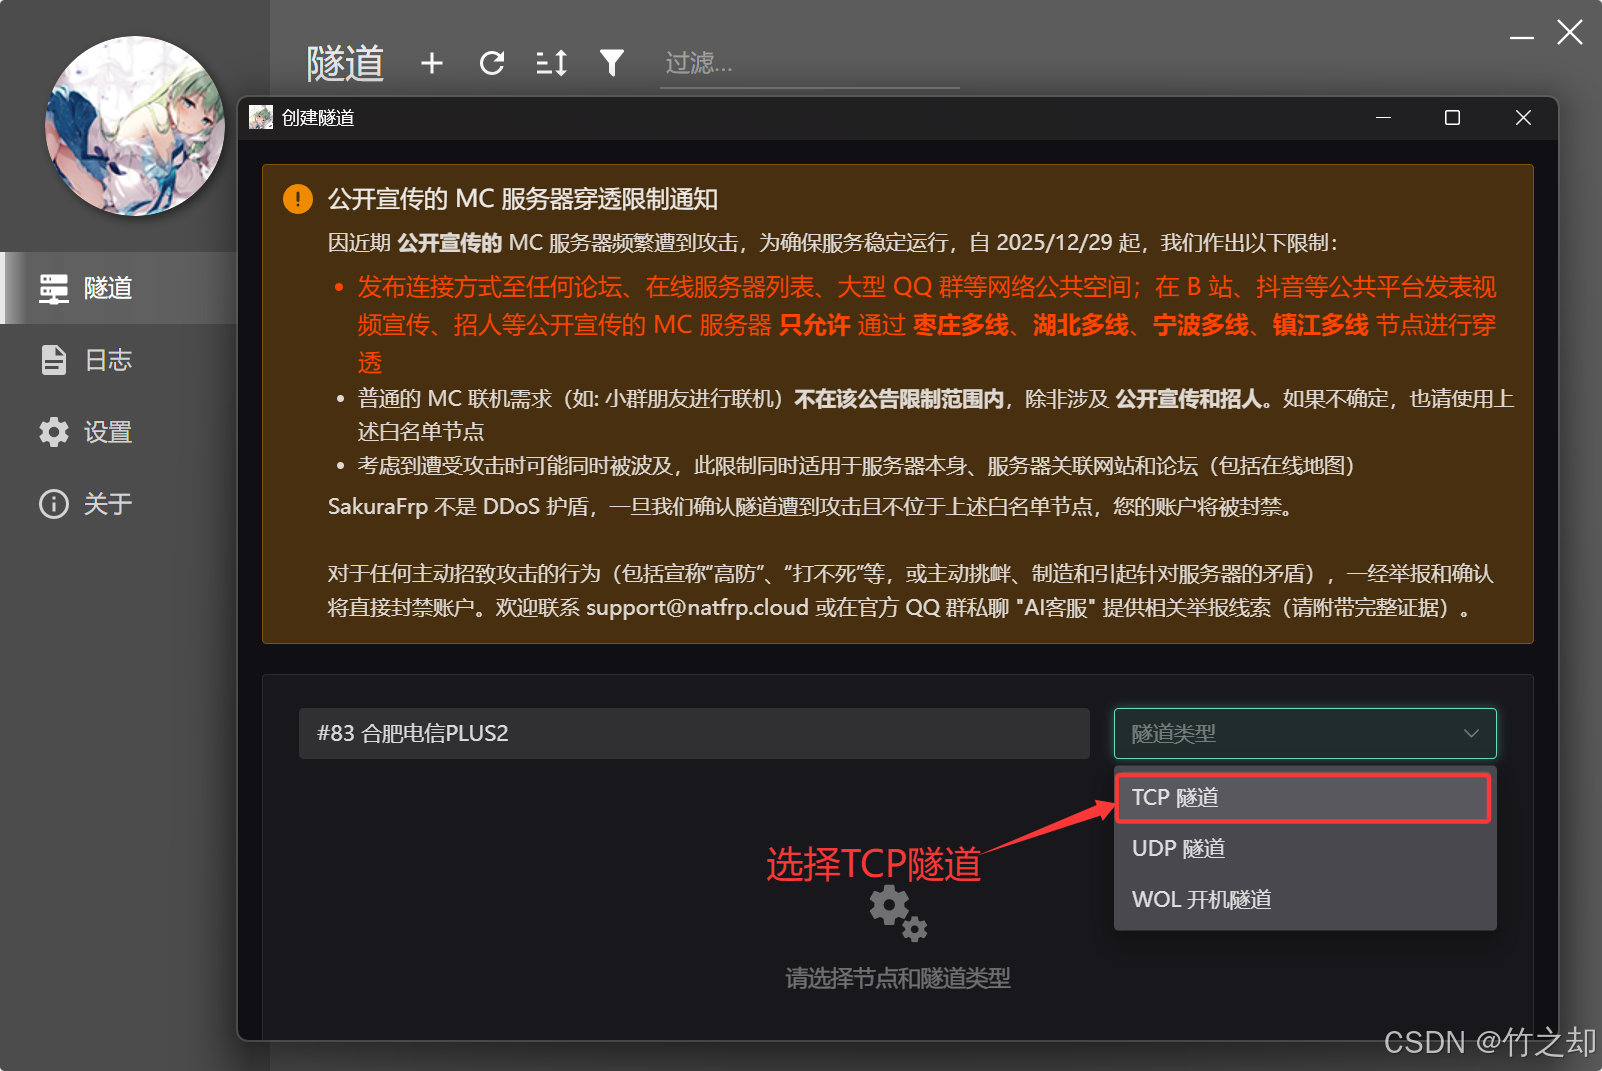Open the tunnel filter funnel icon
This screenshot has height=1071, width=1602.
pyautogui.click(x=611, y=62)
